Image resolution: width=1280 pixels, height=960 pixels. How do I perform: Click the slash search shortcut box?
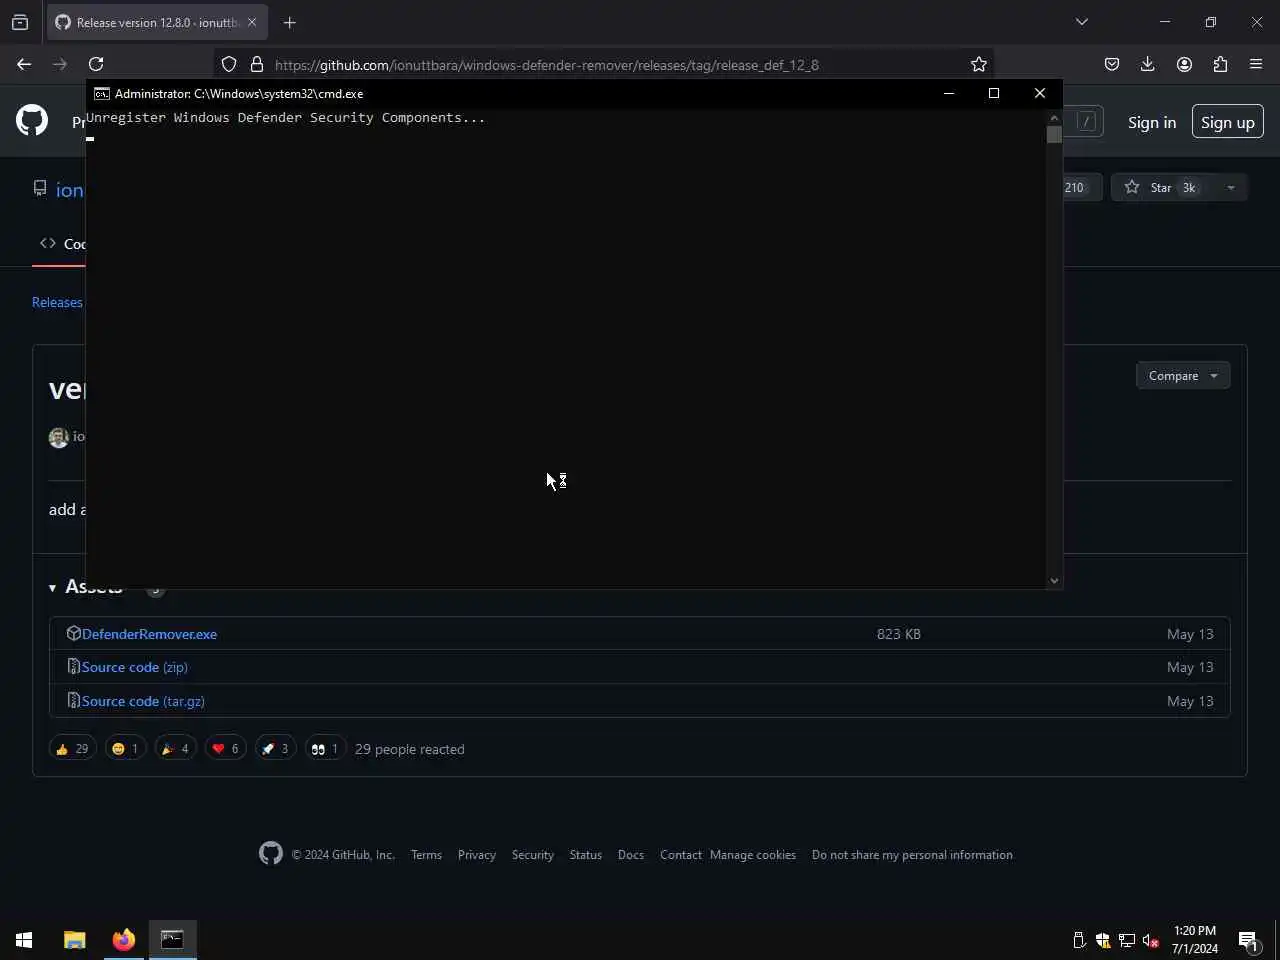coord(1086,122)
